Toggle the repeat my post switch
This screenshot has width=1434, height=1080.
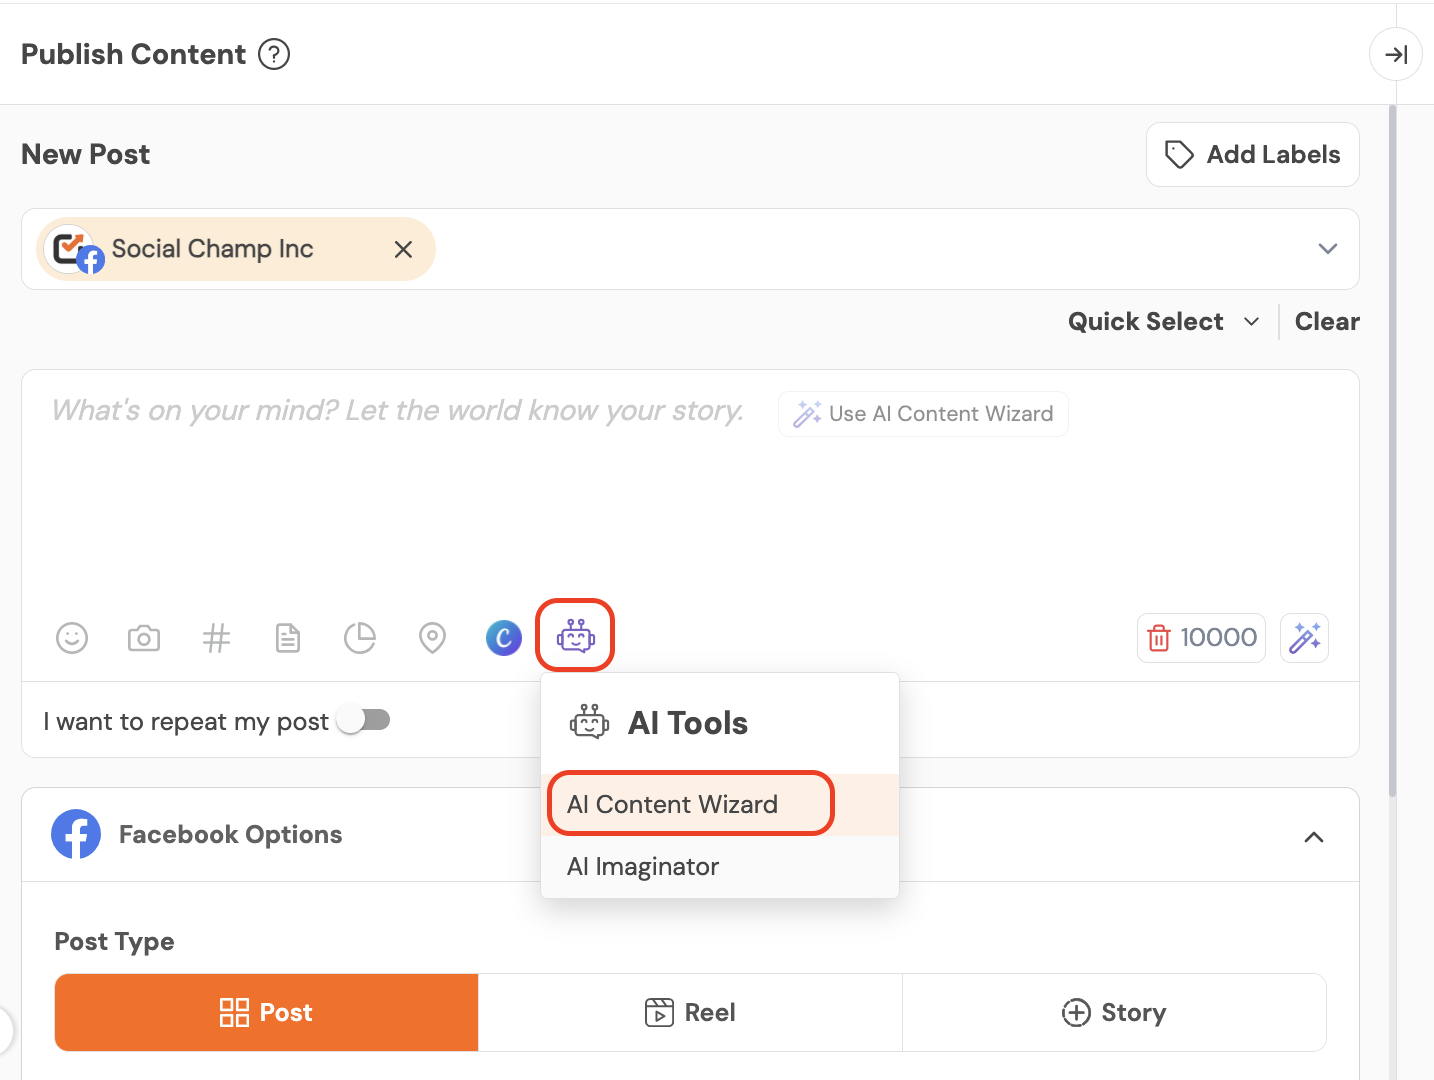click(x=364, y=720)
